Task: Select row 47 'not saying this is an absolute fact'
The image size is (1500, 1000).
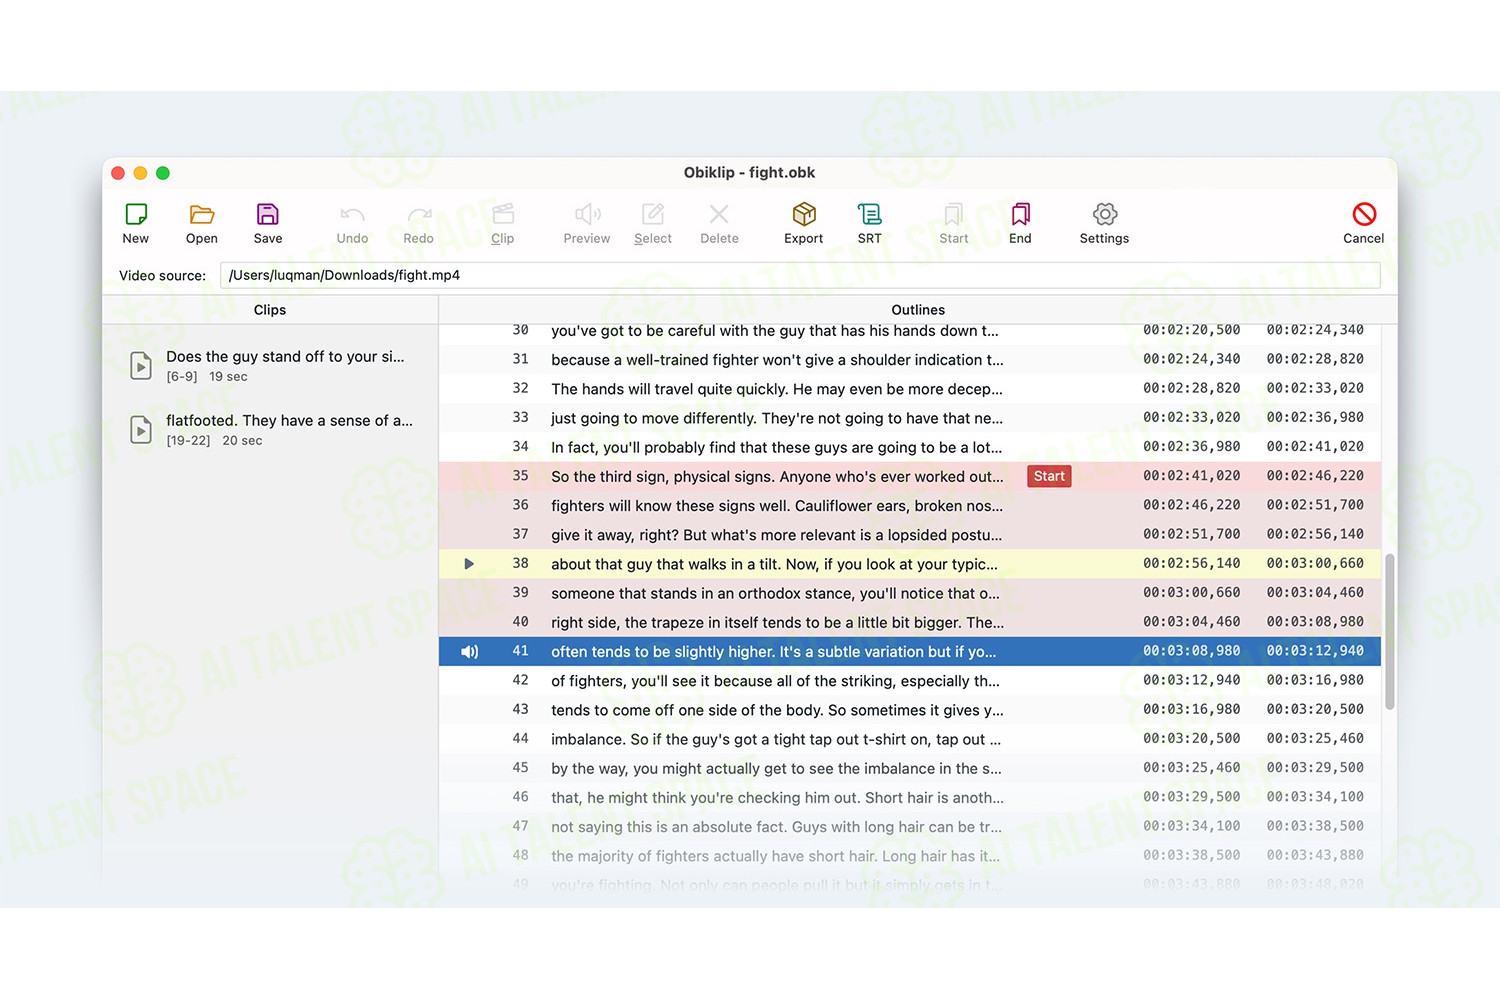Action: [910, 827]
